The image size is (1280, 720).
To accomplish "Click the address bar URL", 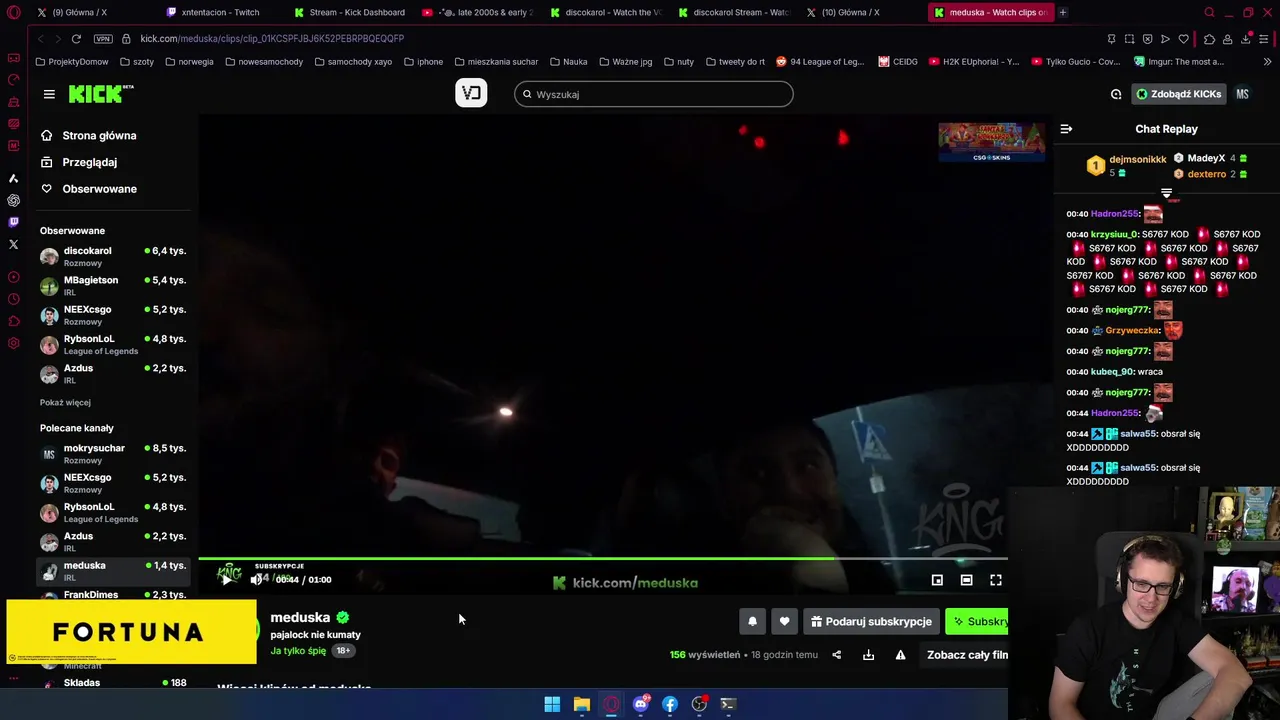I will point(272,38).
